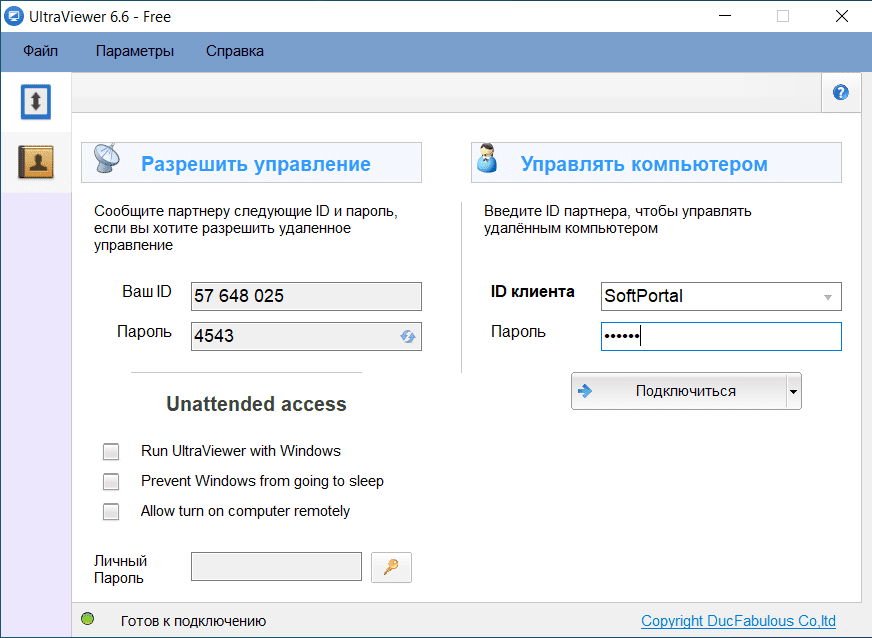Open the remote control sidebar tab icon
872x638 pixels.
pos(35,101)
